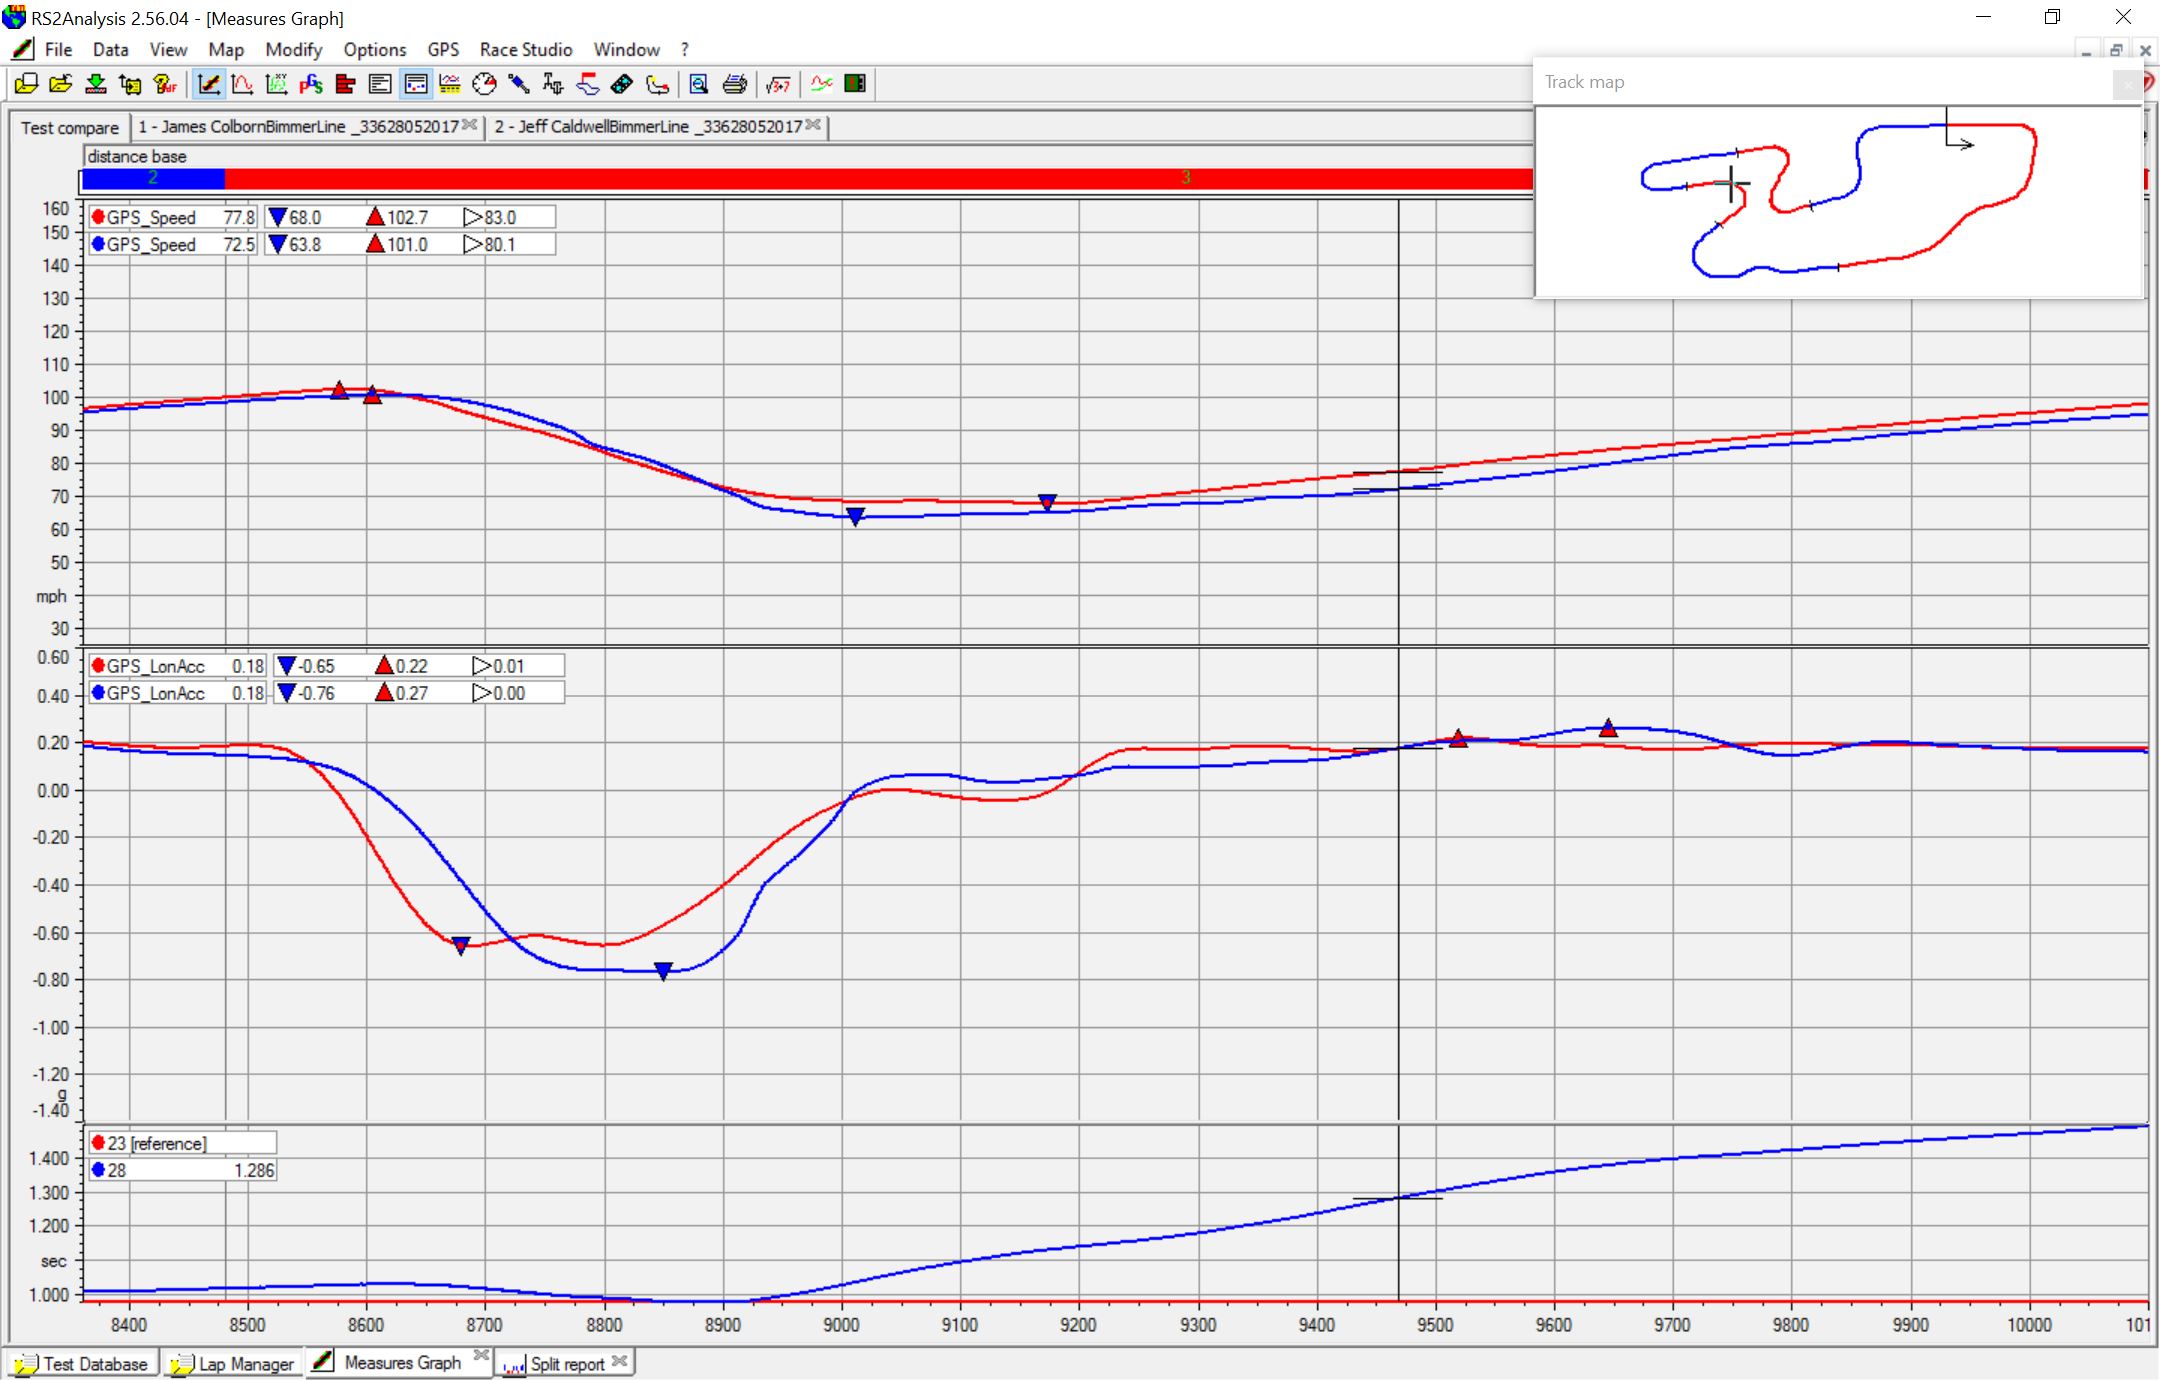This screenshot has height=1380, width=2160.
Task: Click the import-into-folder arrow icon
Action: point(130,84)
